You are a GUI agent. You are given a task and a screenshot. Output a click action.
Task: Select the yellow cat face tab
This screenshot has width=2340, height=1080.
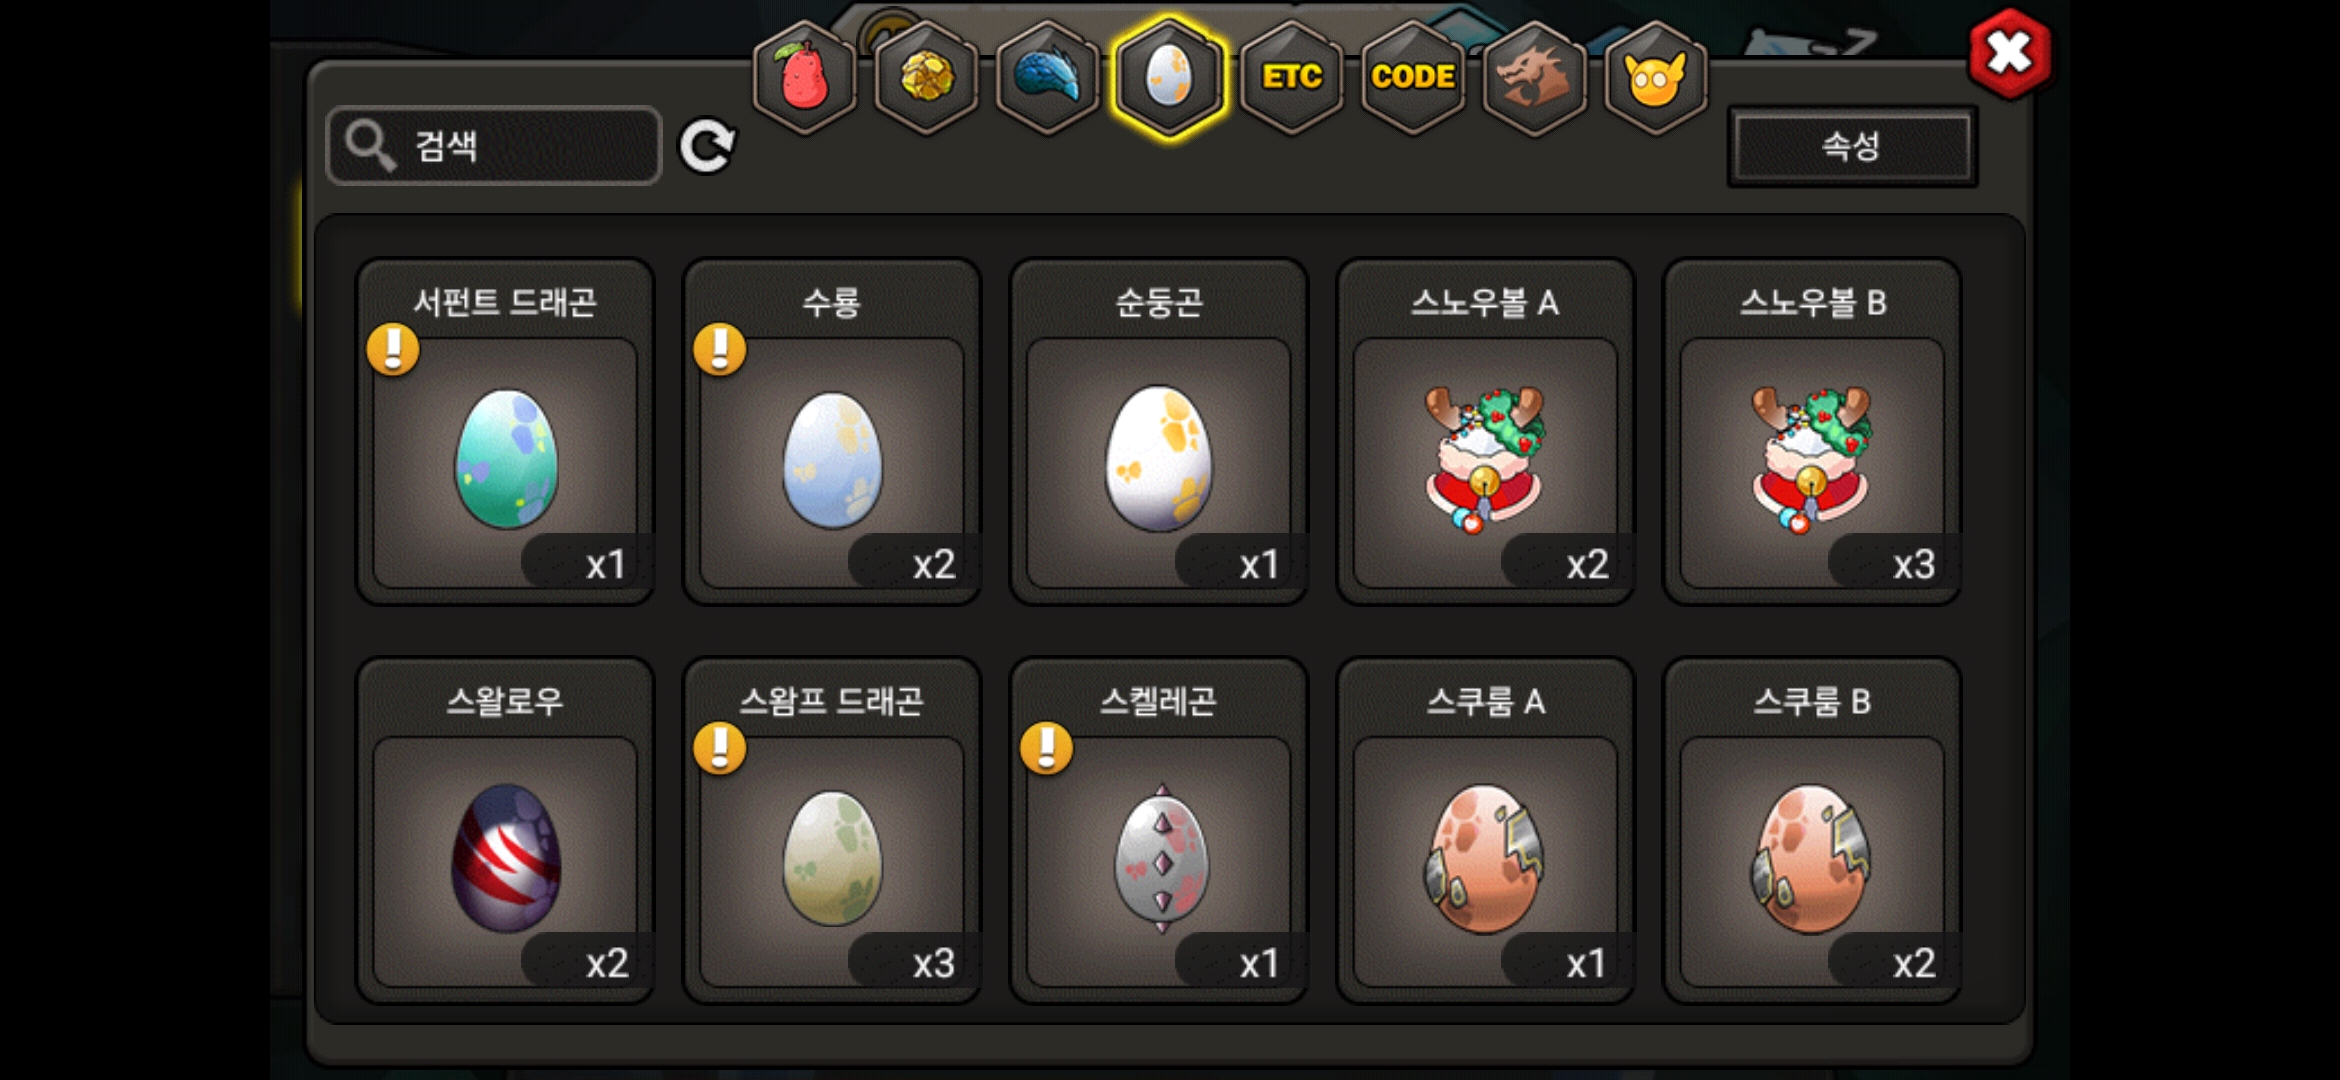(x=1656, y=78)
